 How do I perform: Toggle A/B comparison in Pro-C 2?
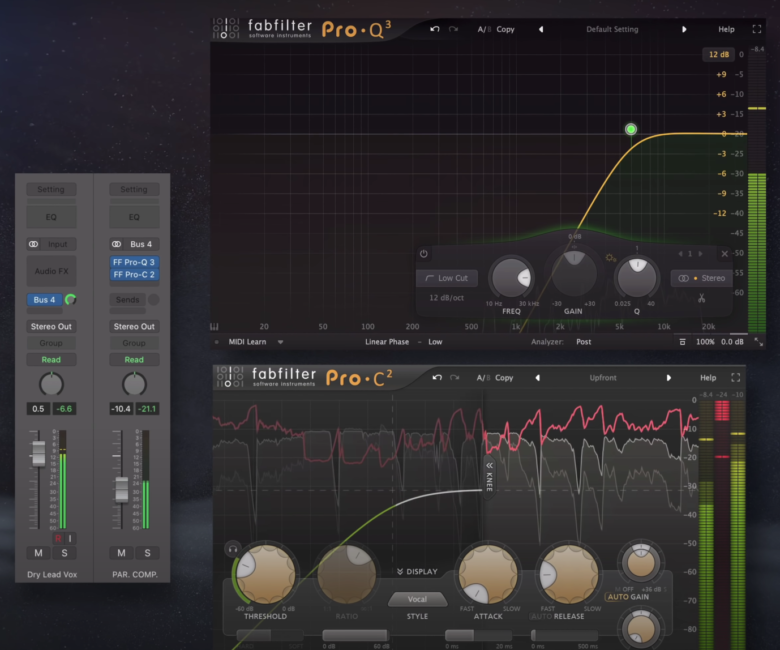point(484,378)
